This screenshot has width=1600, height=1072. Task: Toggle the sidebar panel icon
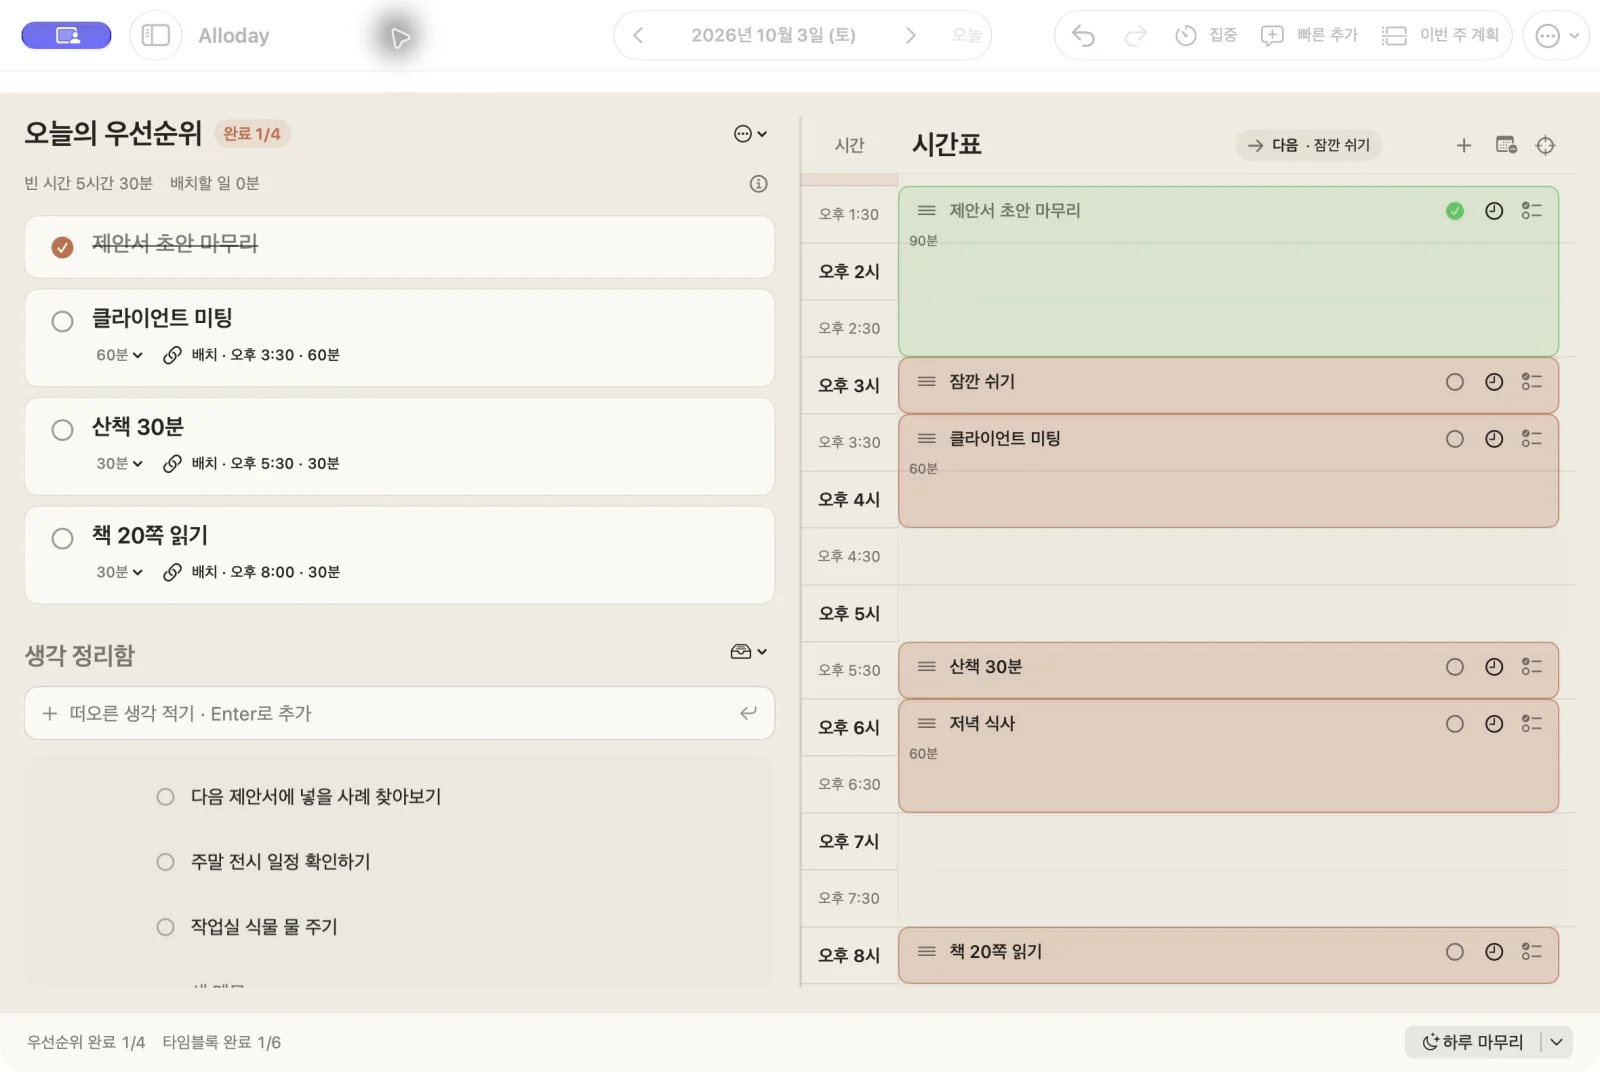coord(155,36)
